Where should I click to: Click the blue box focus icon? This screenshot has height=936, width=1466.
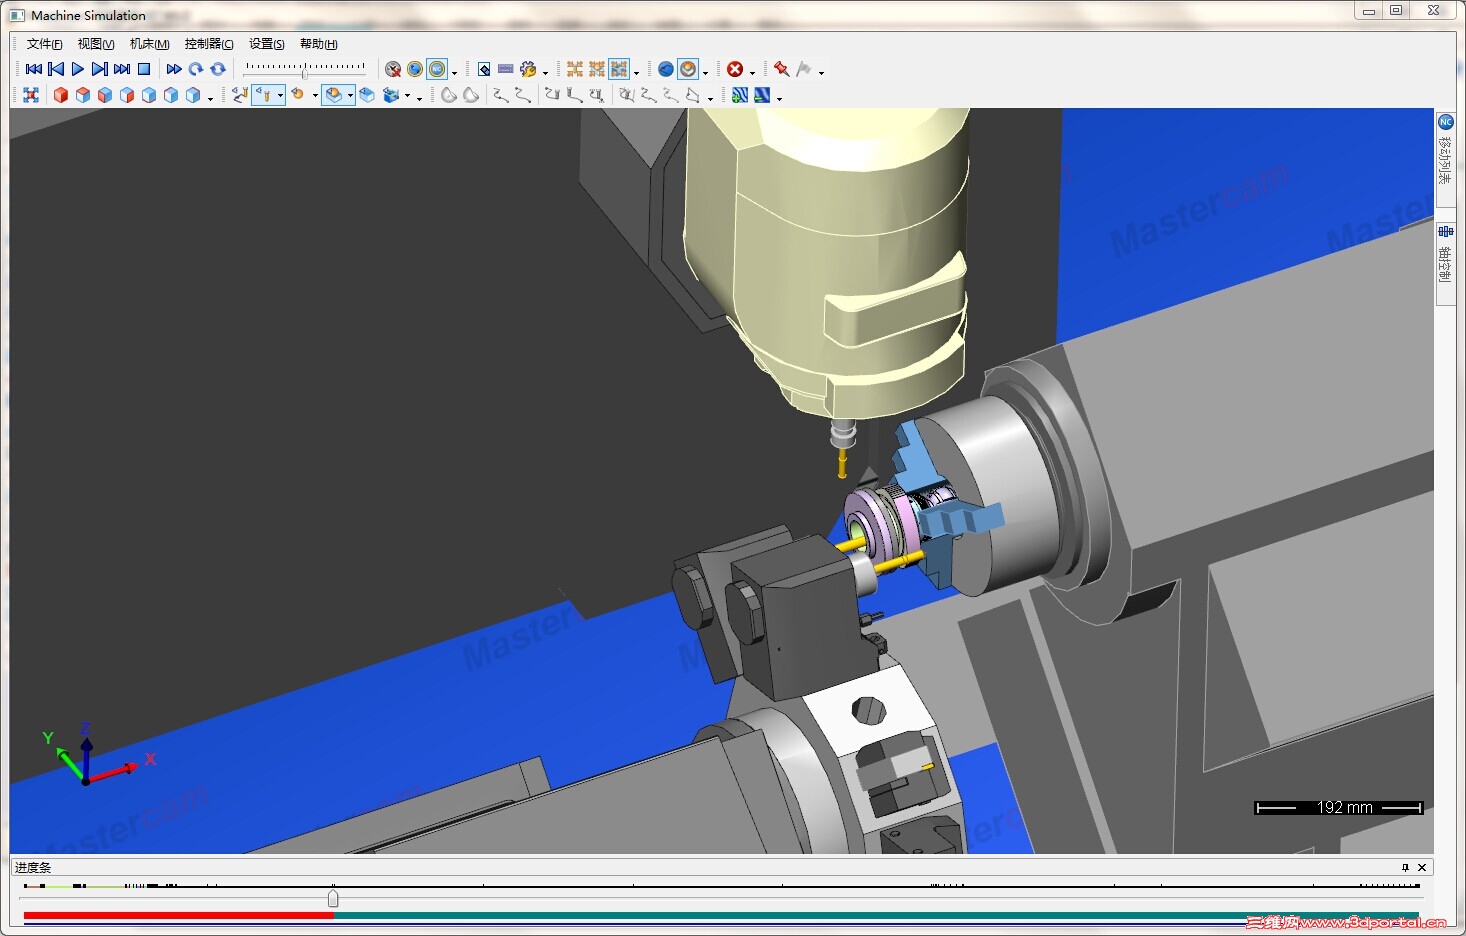pos(367,95)
